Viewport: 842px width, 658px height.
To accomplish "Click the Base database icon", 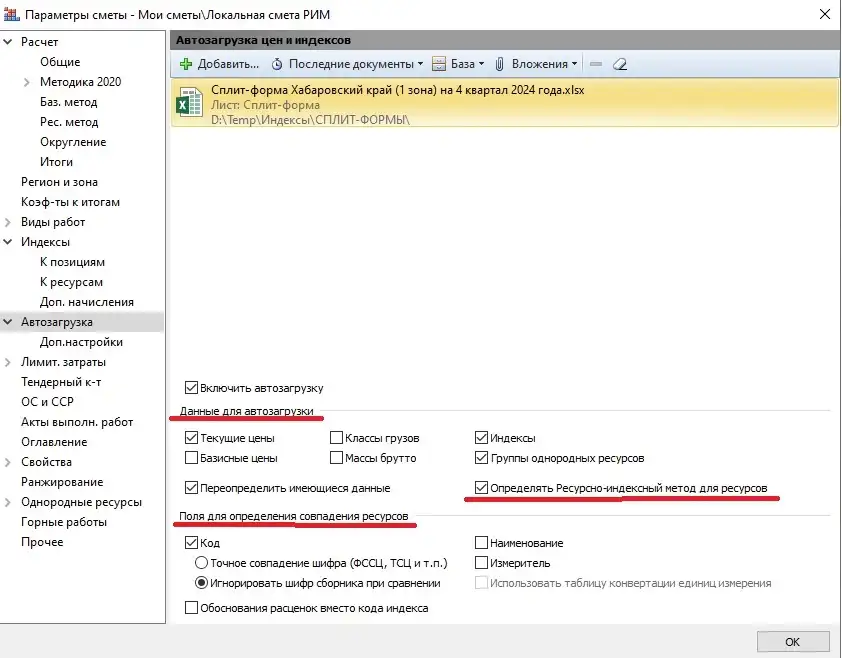I will 439,64.
